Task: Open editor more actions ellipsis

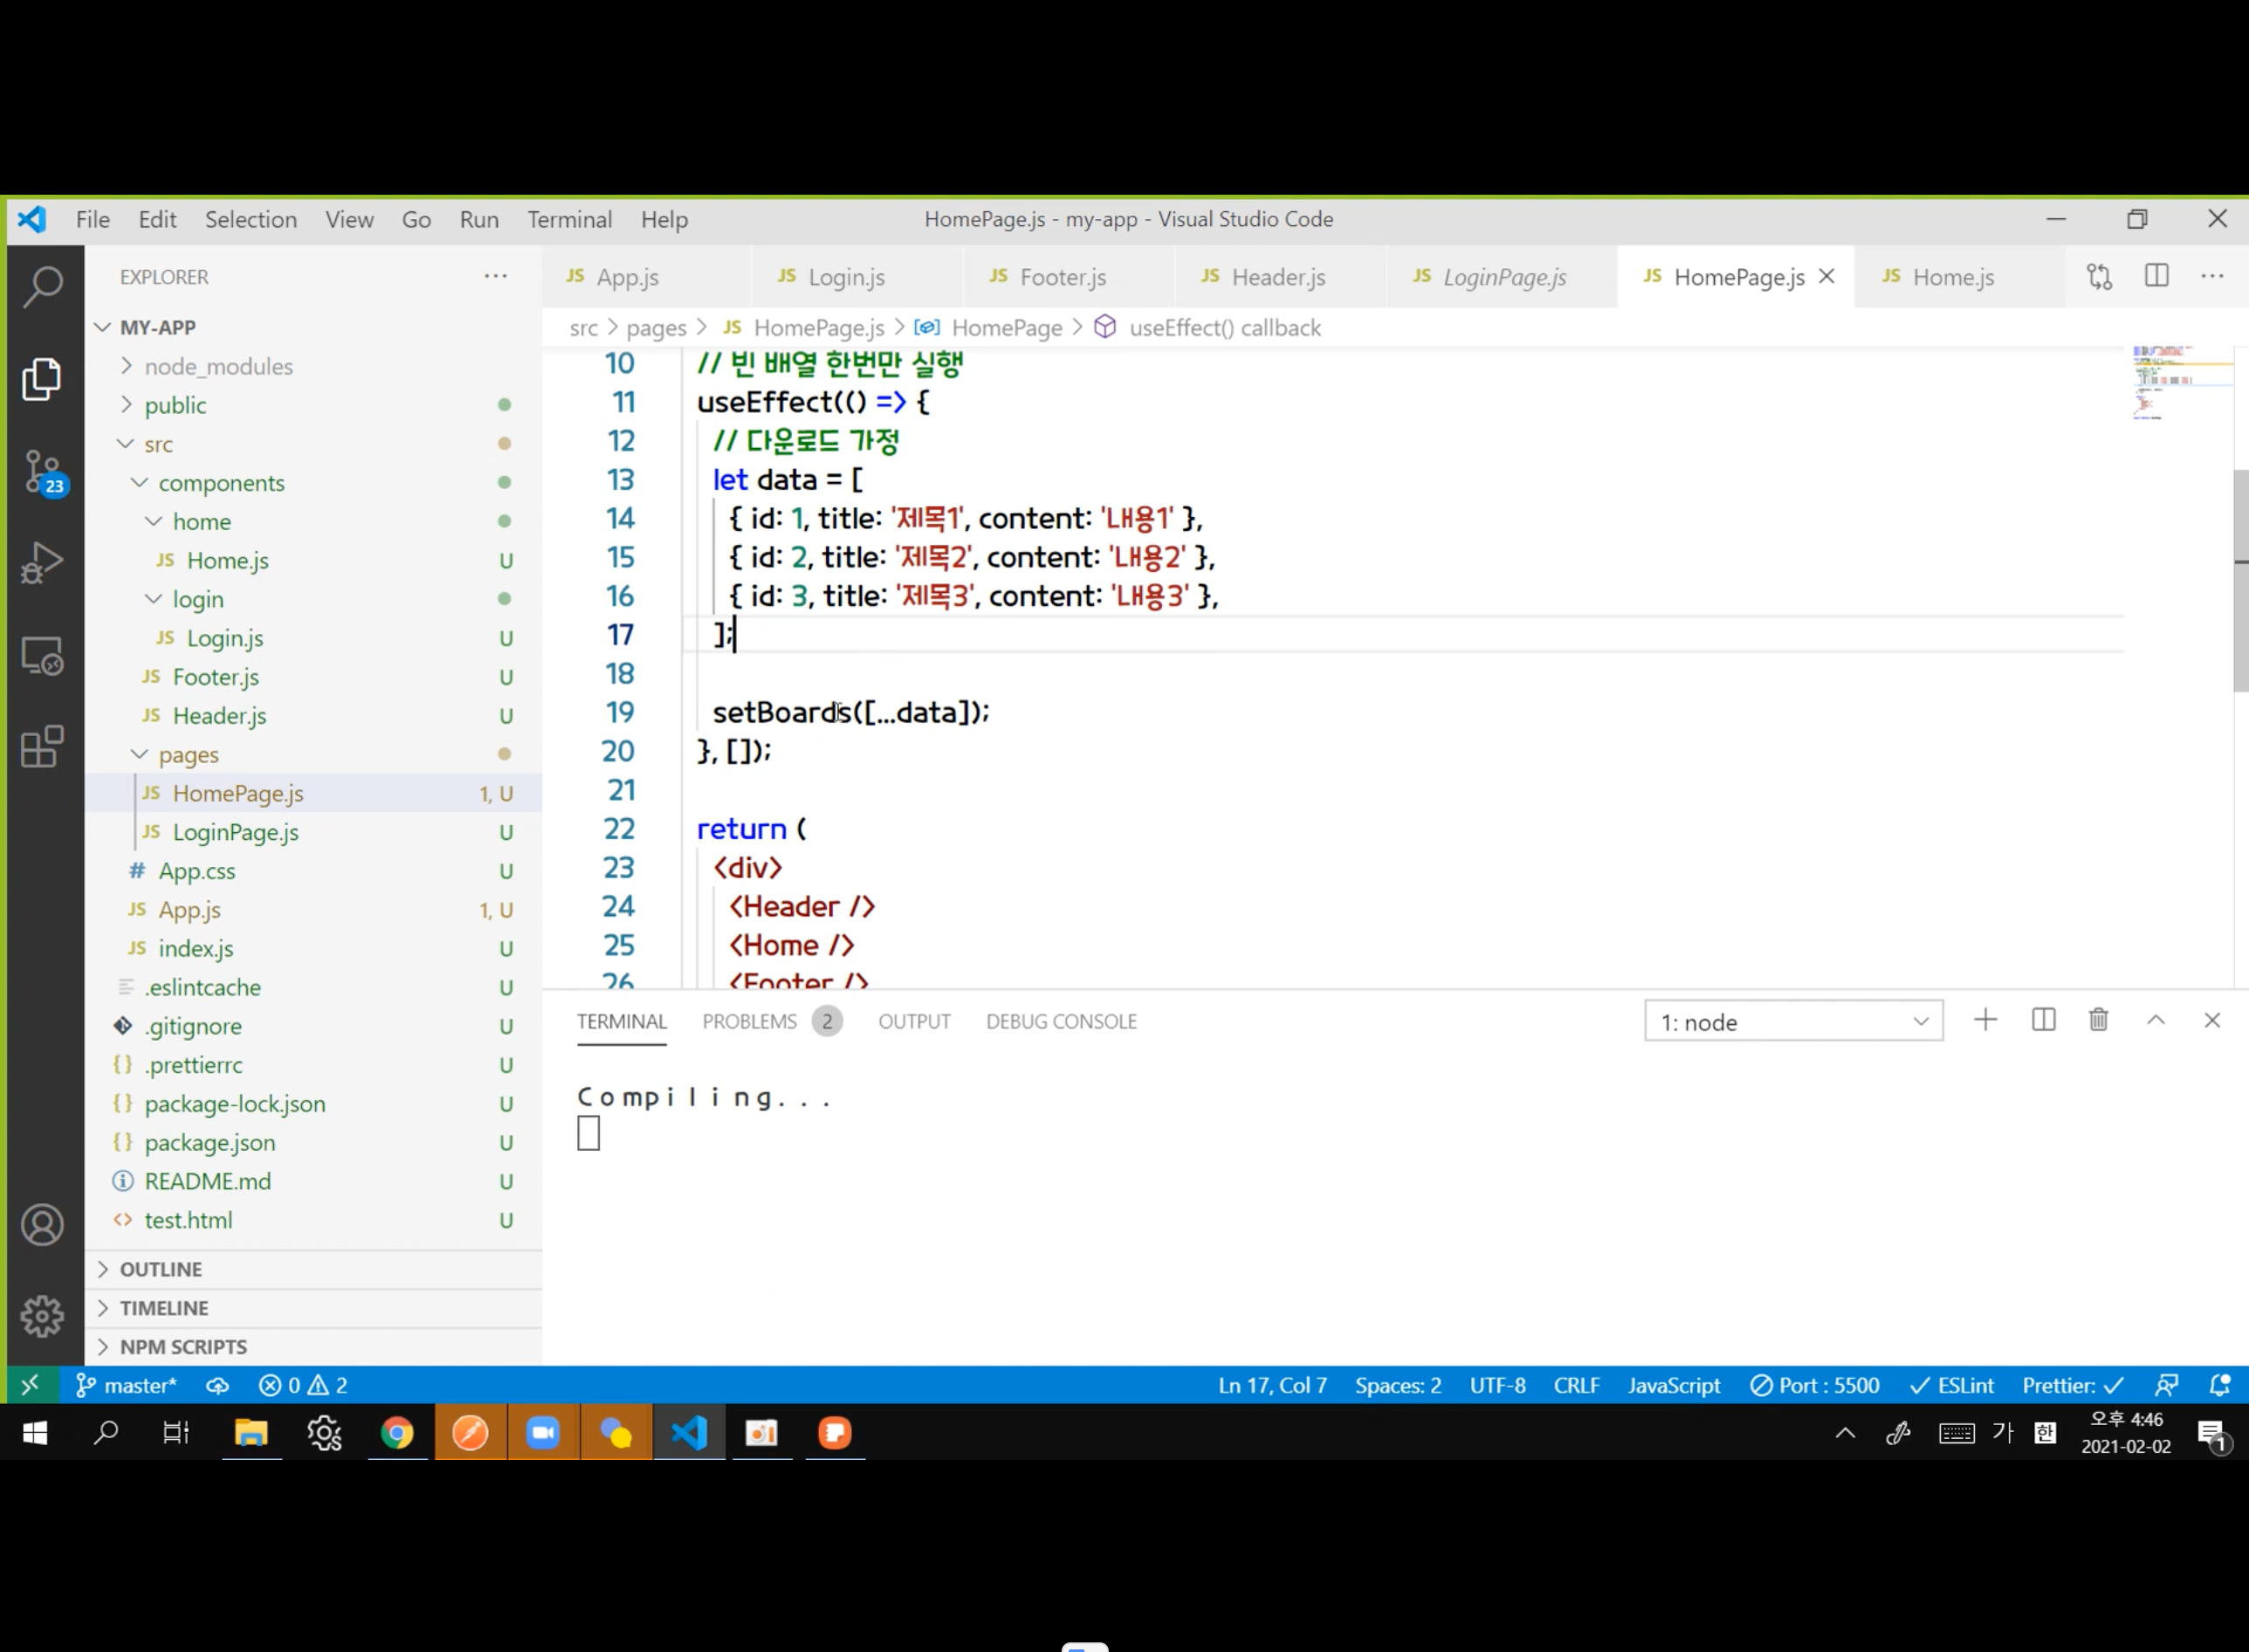Action: pos(2212,276)
